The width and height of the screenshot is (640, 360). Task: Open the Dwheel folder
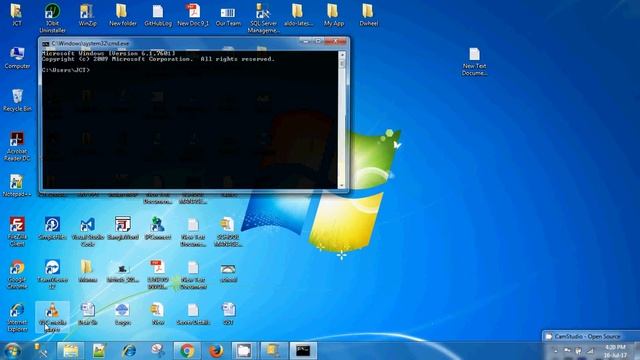tap(368, 15)
